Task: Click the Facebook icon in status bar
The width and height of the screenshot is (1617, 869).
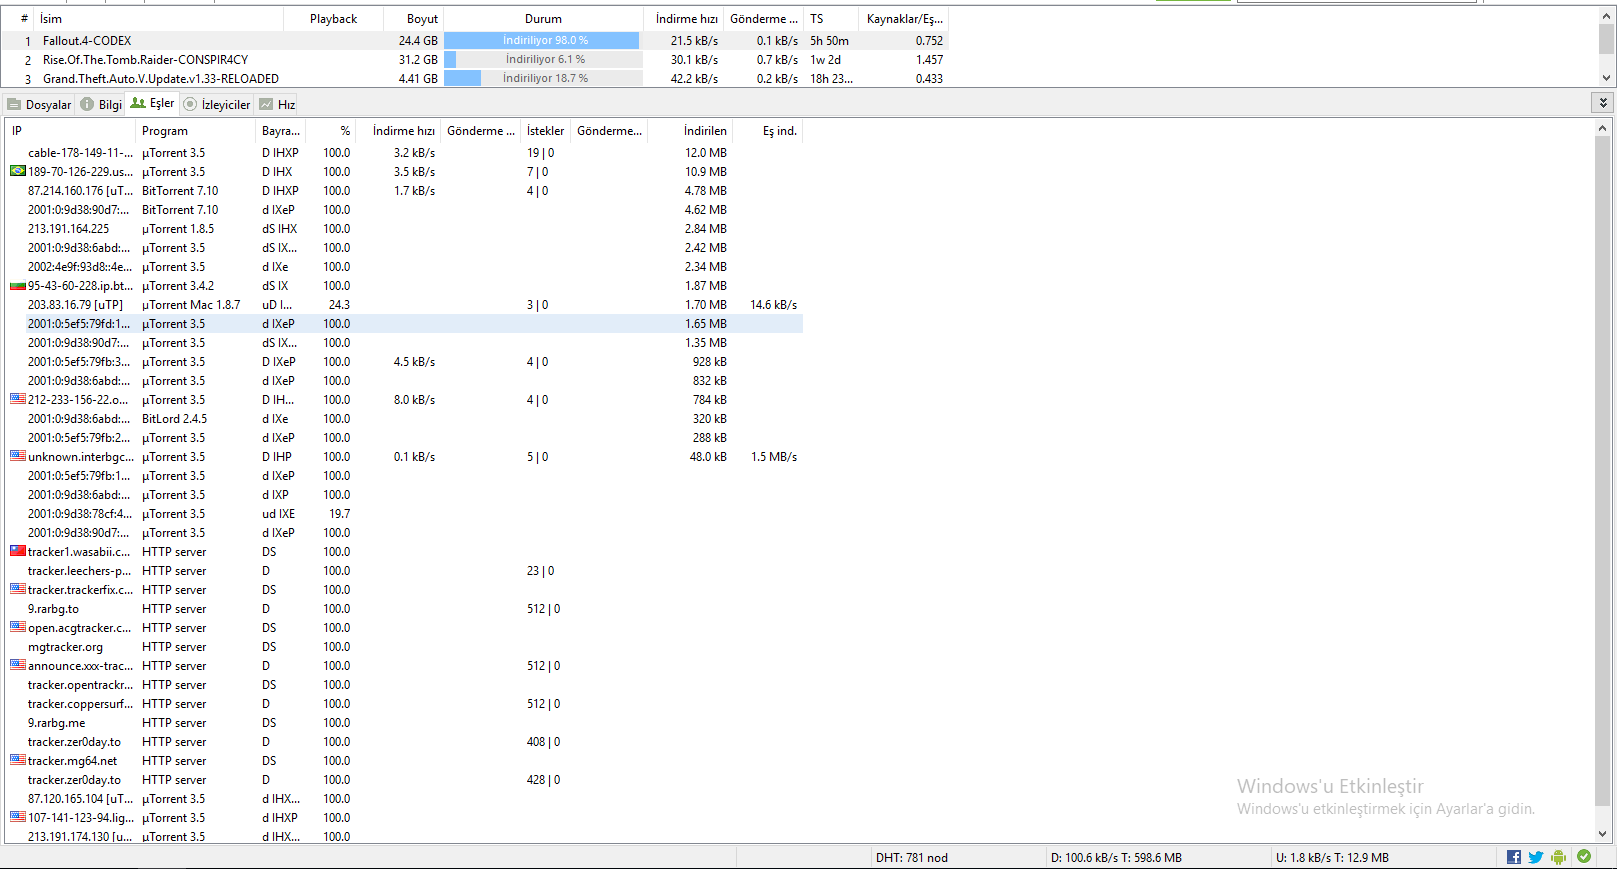Action: 1514,857
